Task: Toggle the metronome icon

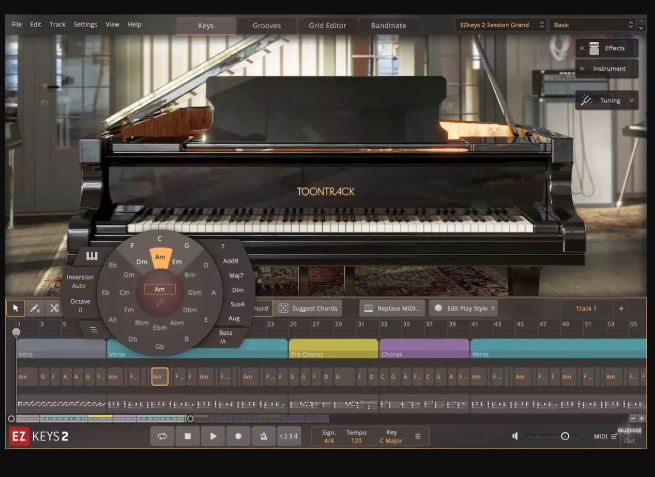Action: pyautogui.click(x=264, y=436)
